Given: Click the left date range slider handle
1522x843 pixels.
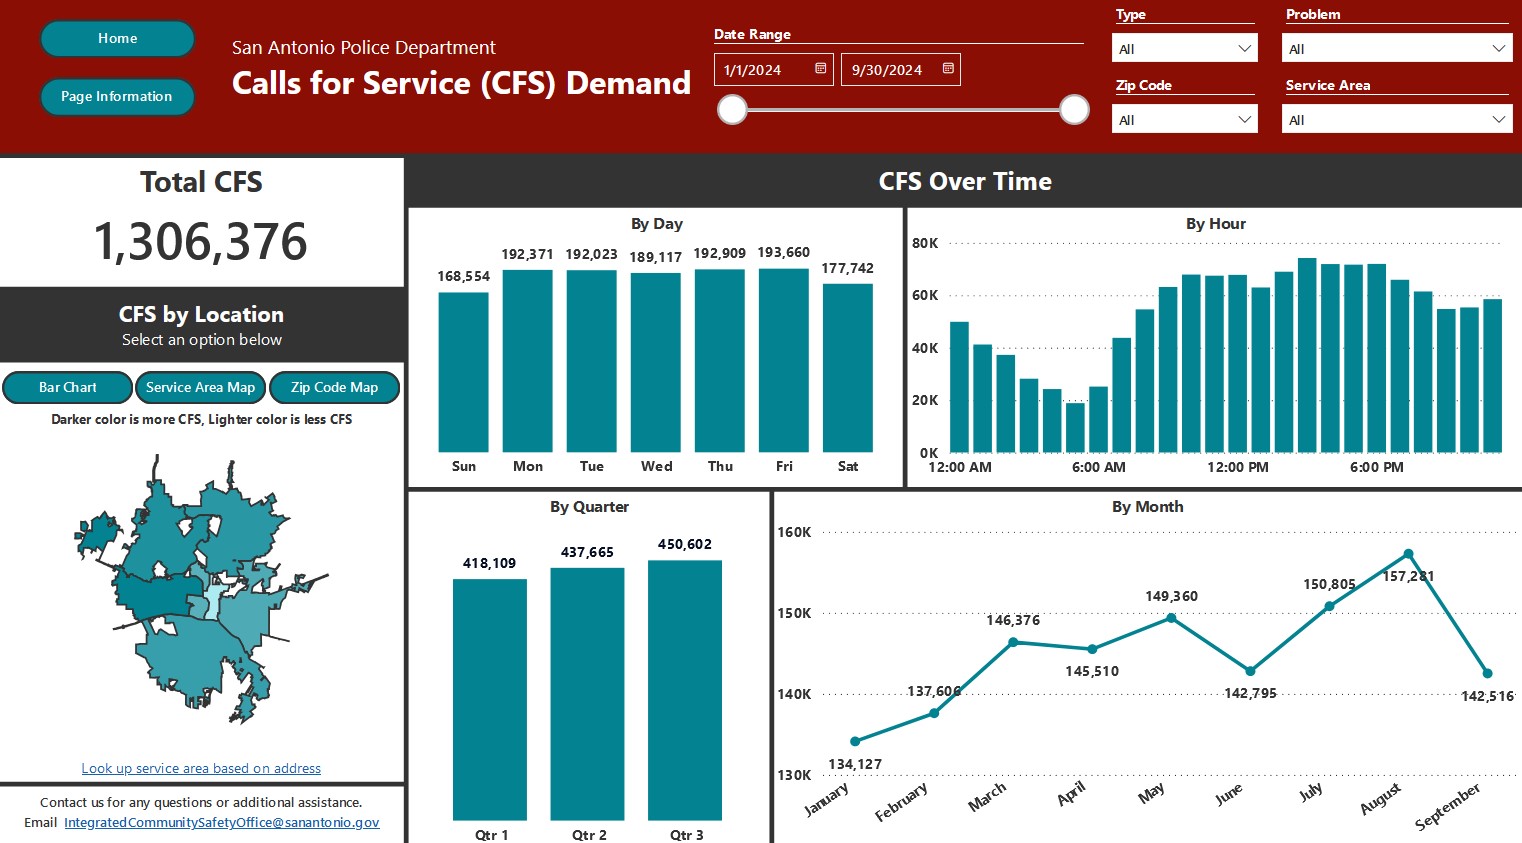Looking at the screenshot, I should click(x=733, y=109).
